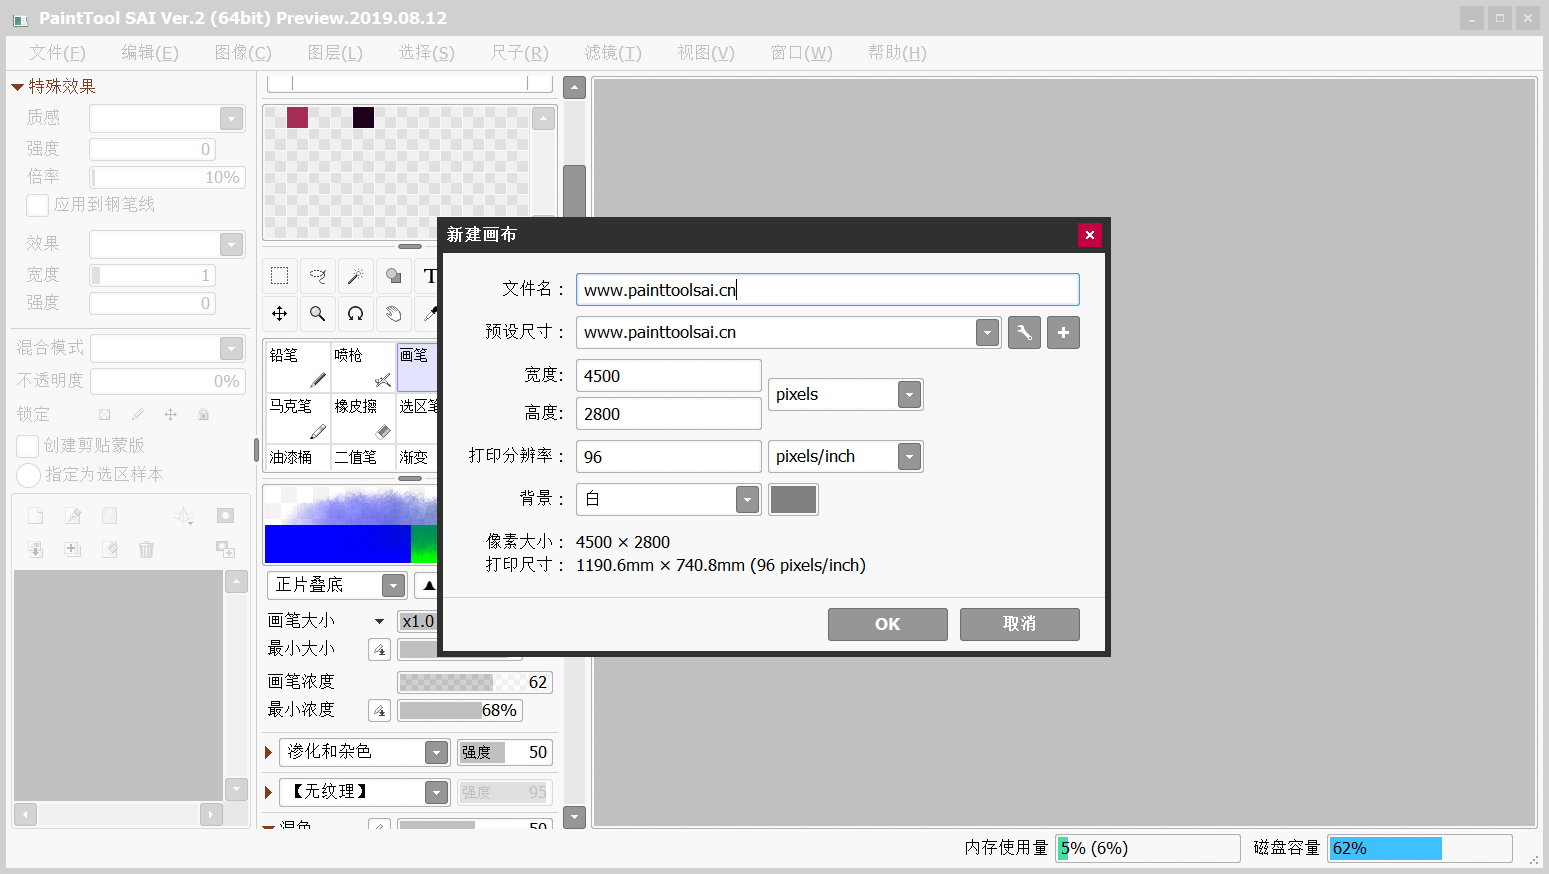Expand the 渗化和杂色 section arrow

(x=268, y=752)
